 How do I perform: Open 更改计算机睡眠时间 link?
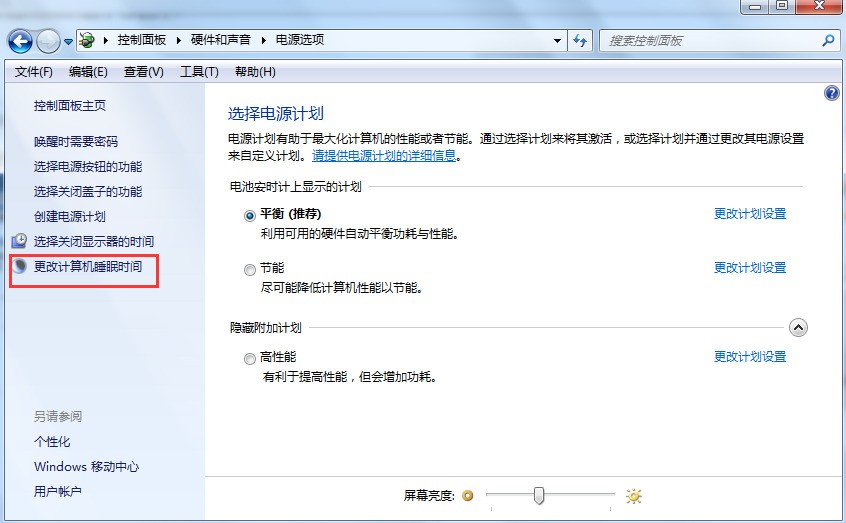[88, 267]
